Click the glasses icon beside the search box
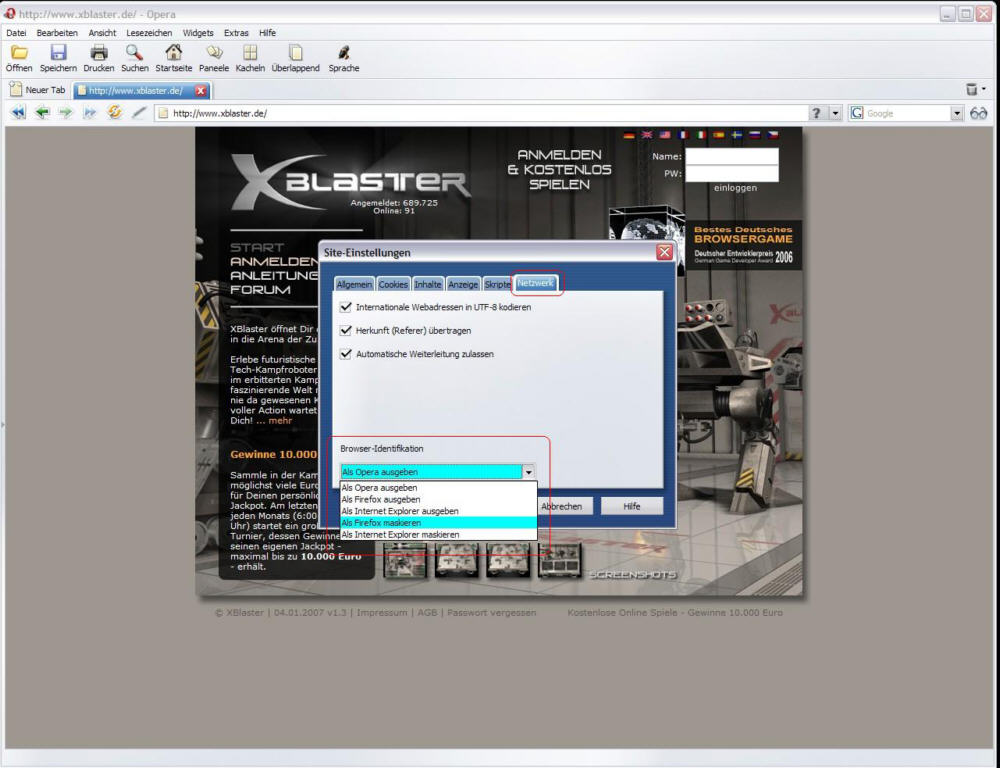The height and width of the screenshot is (768, 1000). point(978,114)
